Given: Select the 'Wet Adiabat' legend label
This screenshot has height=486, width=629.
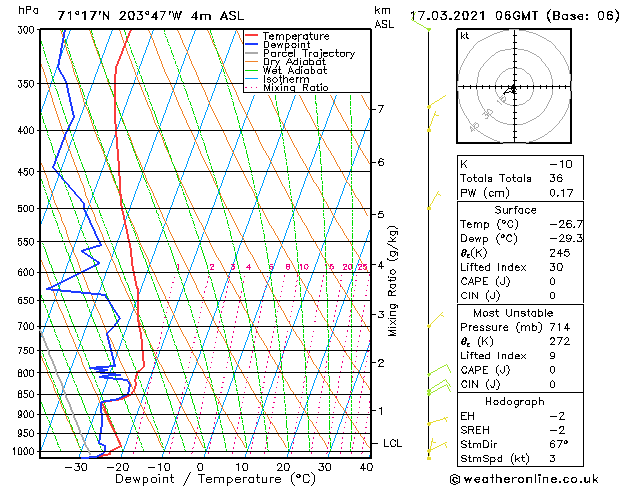Looking at the screenshot, I should click(x=295, y=71).
